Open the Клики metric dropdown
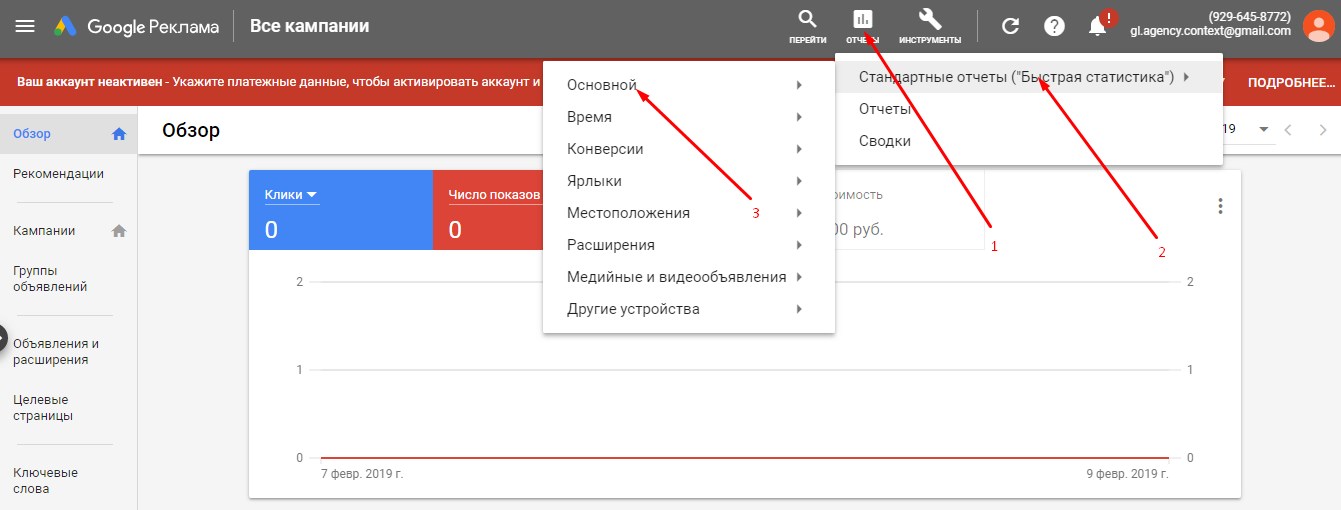The height and width of the screenshot is (510, 1341). coord(291,195)
